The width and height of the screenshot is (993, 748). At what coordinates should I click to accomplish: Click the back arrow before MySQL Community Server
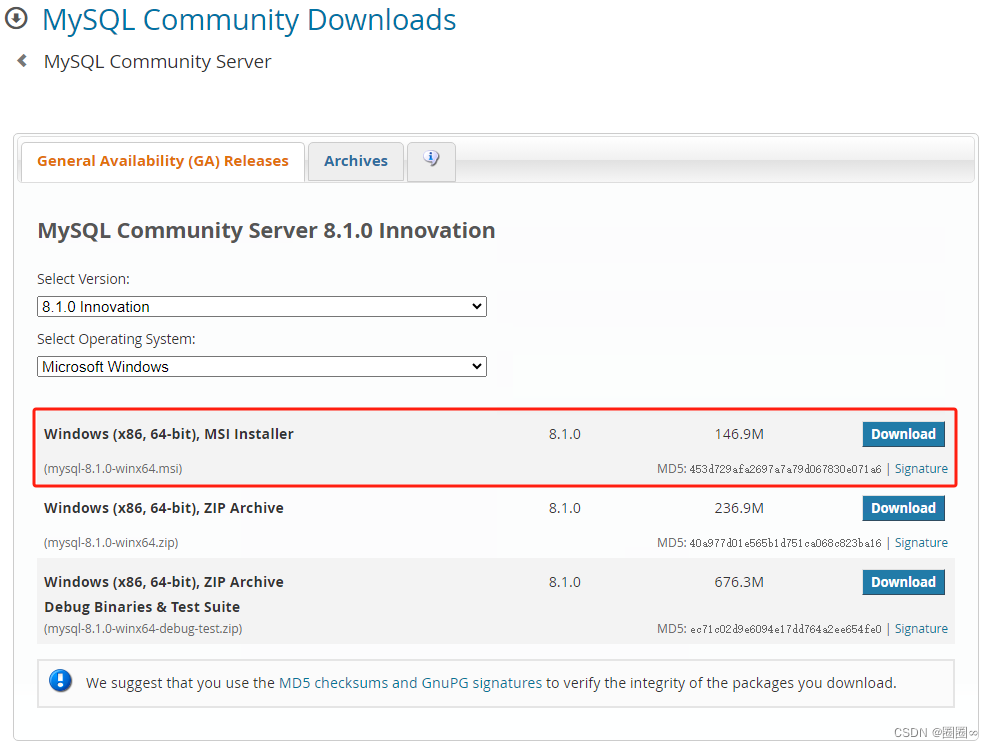pos(22,61)
